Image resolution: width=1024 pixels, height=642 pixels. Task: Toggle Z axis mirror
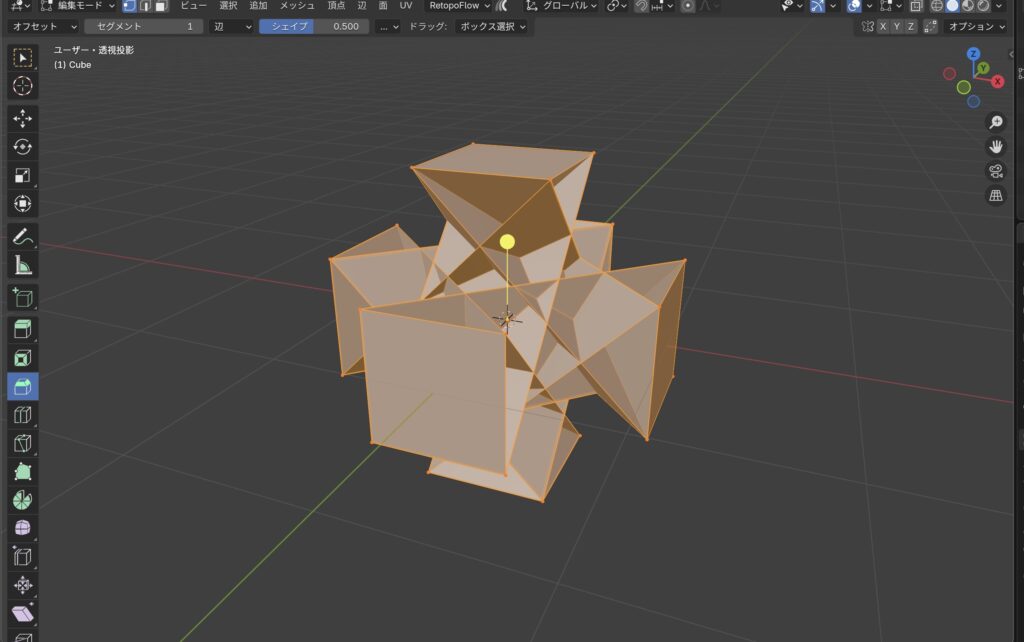[x=910, y=27]
